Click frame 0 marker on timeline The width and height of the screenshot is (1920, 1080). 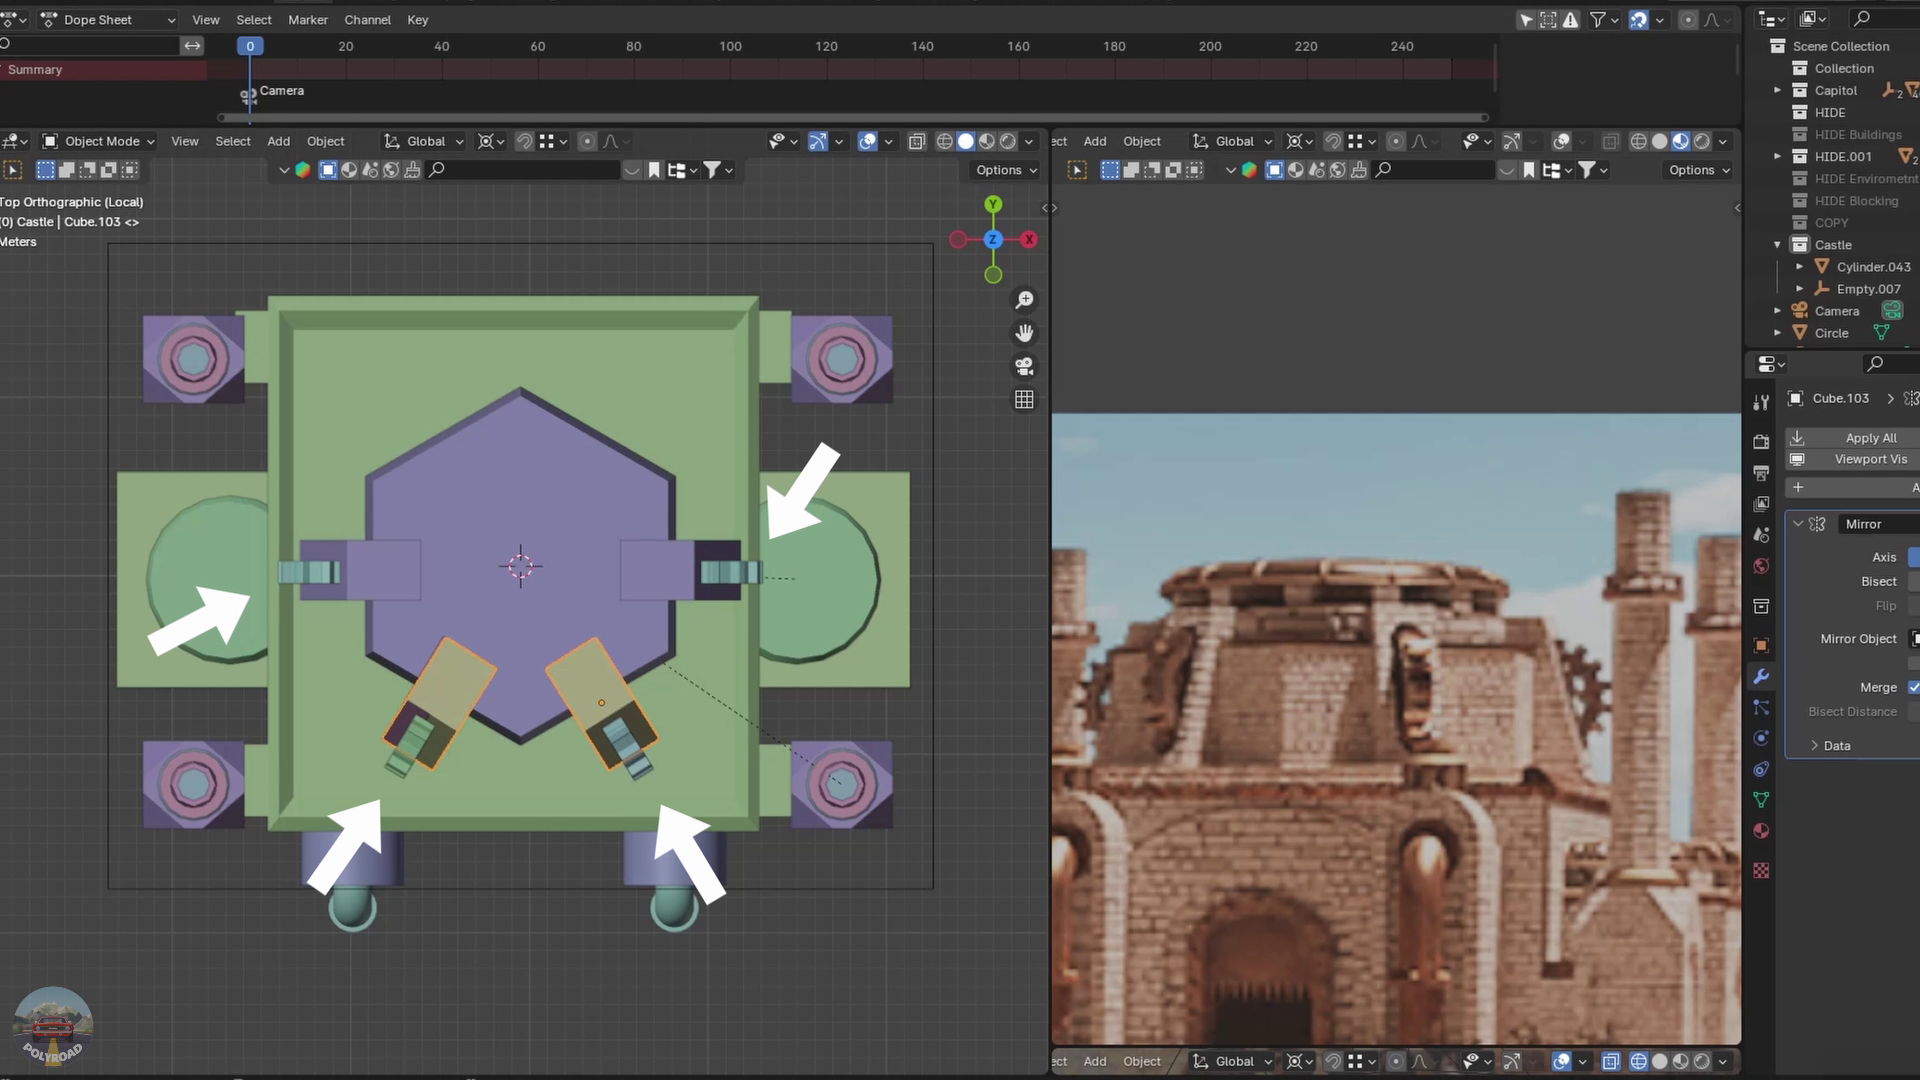248,45
